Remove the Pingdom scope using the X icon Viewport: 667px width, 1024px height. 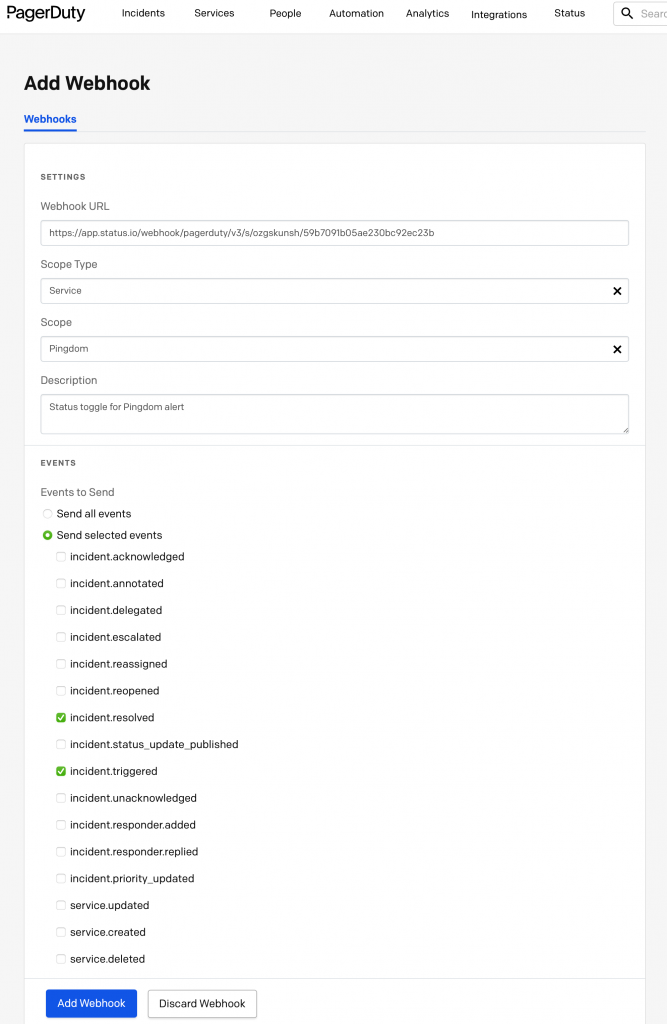617,349
